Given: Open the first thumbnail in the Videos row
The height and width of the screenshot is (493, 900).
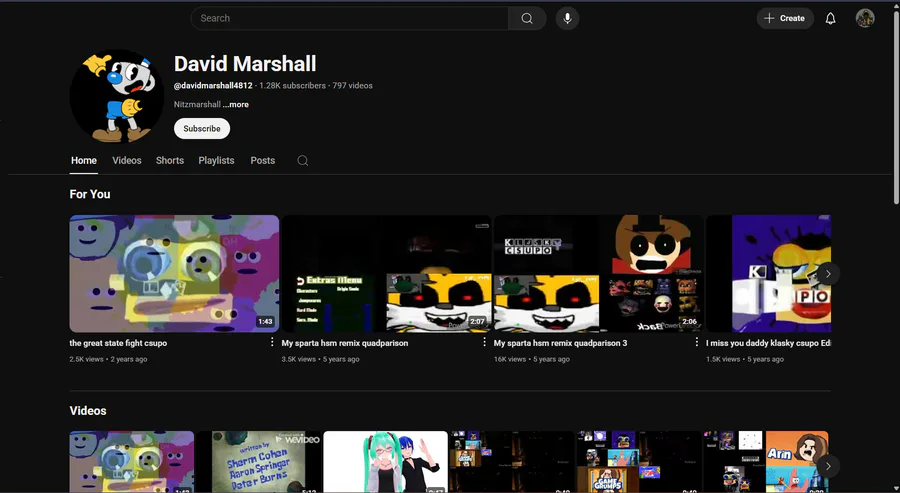Looking at the screenshot, I should [x=132, y=462].
